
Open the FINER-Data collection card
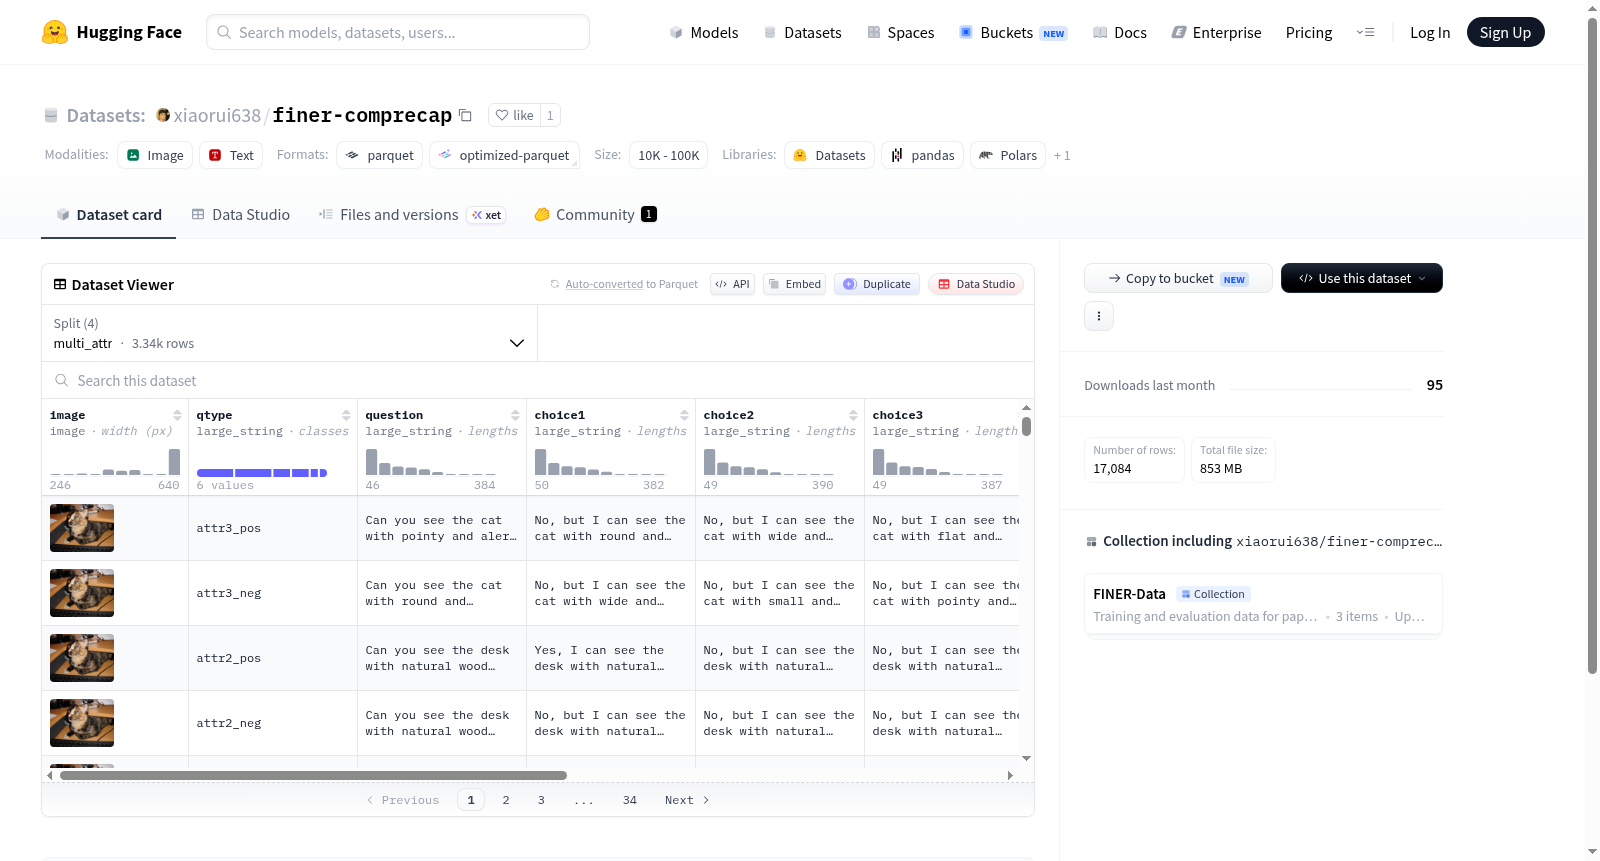pyautogui.click(x=1263, y=604)
